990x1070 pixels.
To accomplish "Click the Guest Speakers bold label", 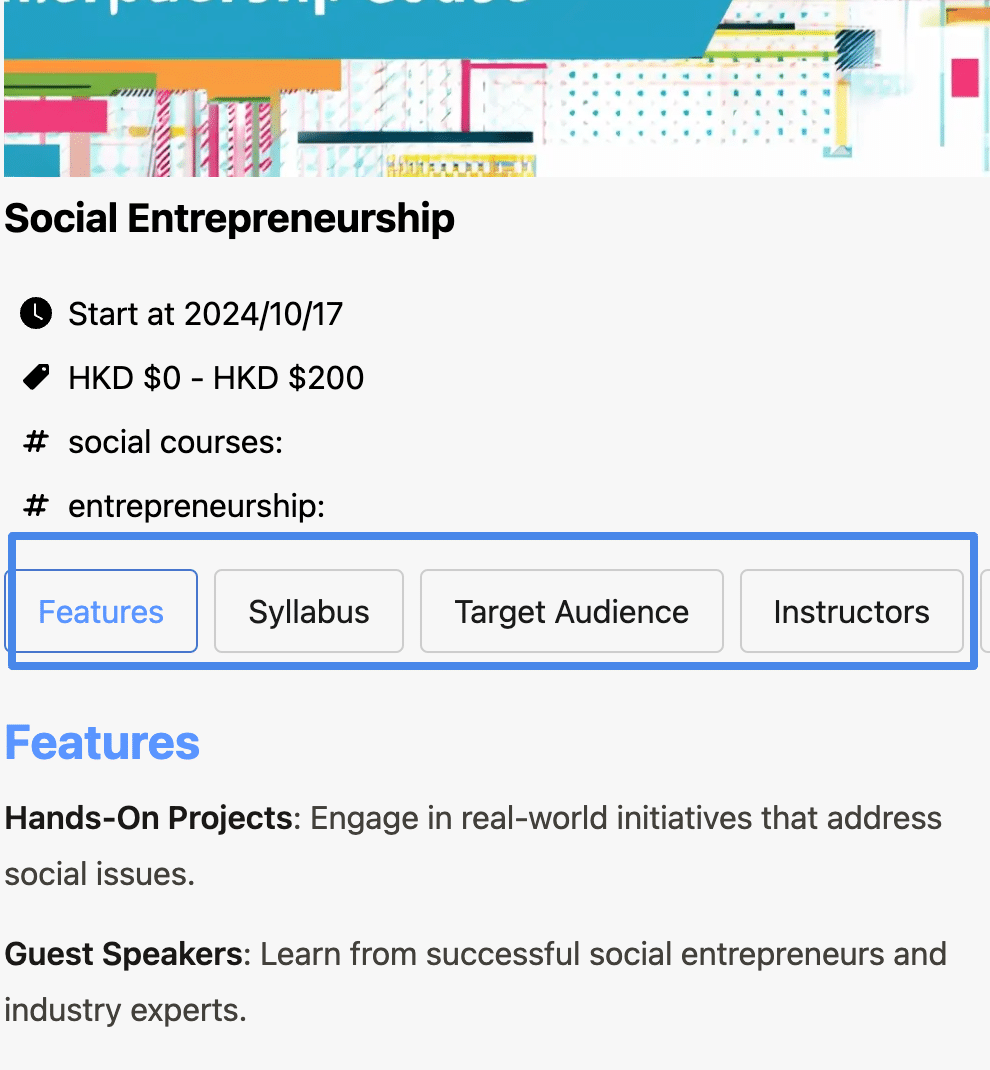I will pos(123,954).
